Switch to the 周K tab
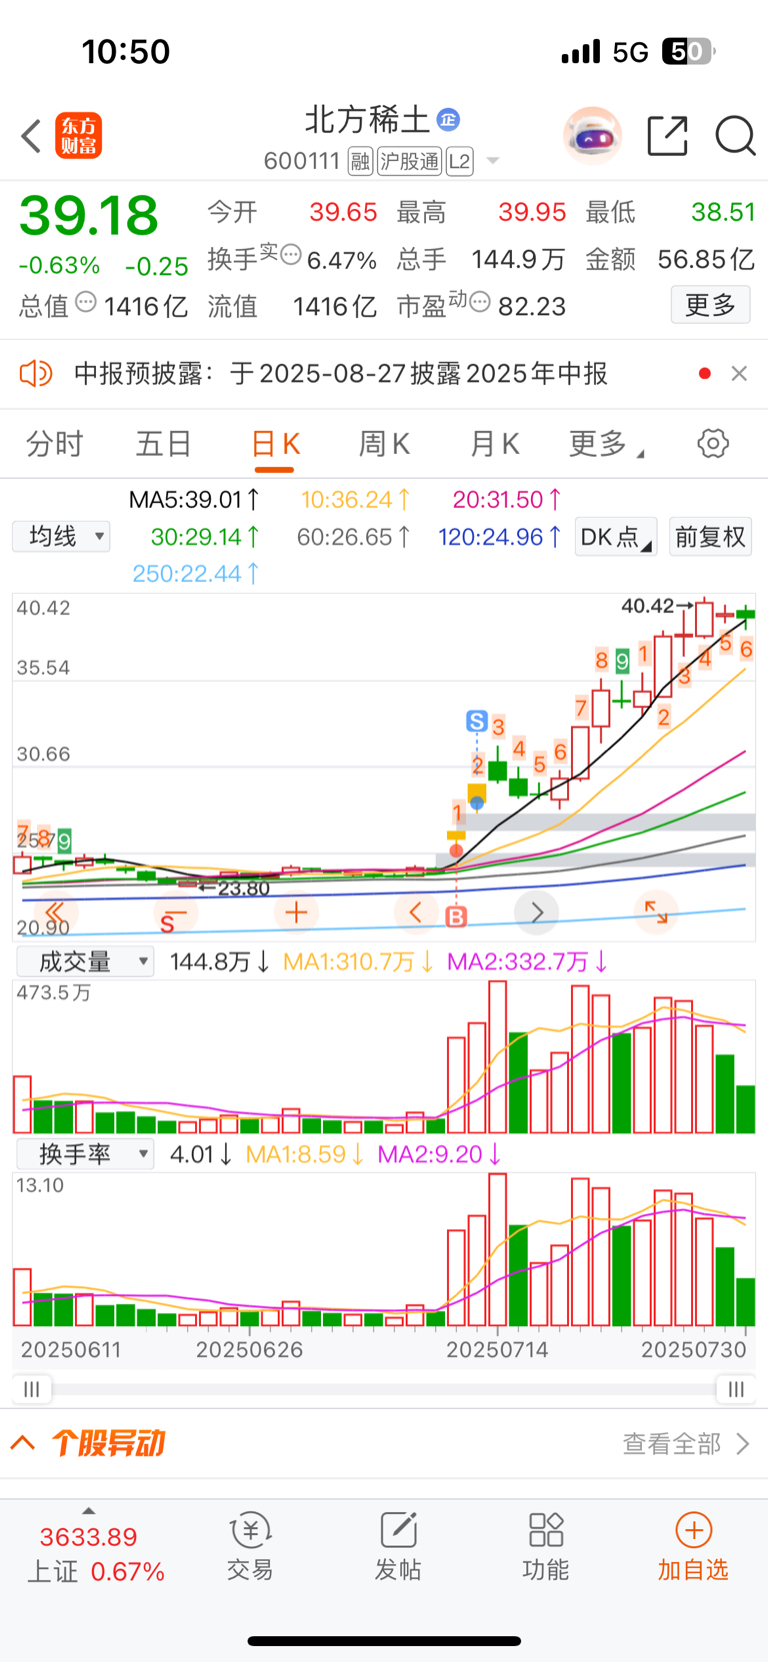 (x=384, y=443)
